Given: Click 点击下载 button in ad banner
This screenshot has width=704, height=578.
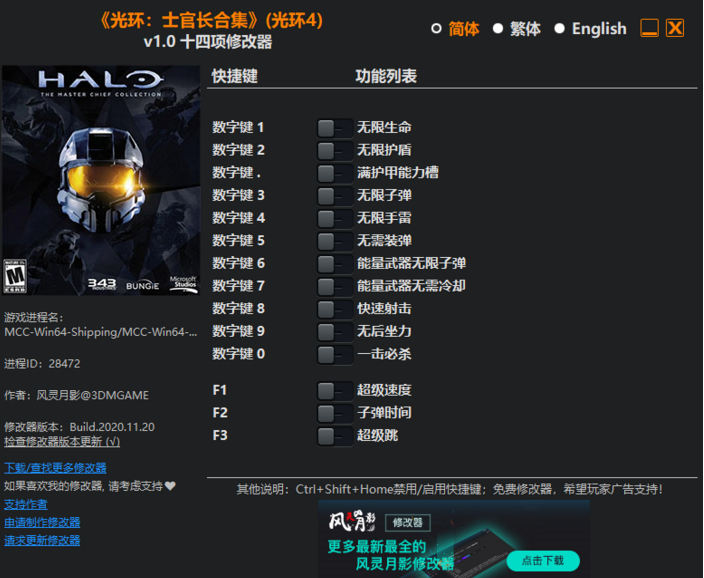Looking at the screenshot, I should 543,560.
